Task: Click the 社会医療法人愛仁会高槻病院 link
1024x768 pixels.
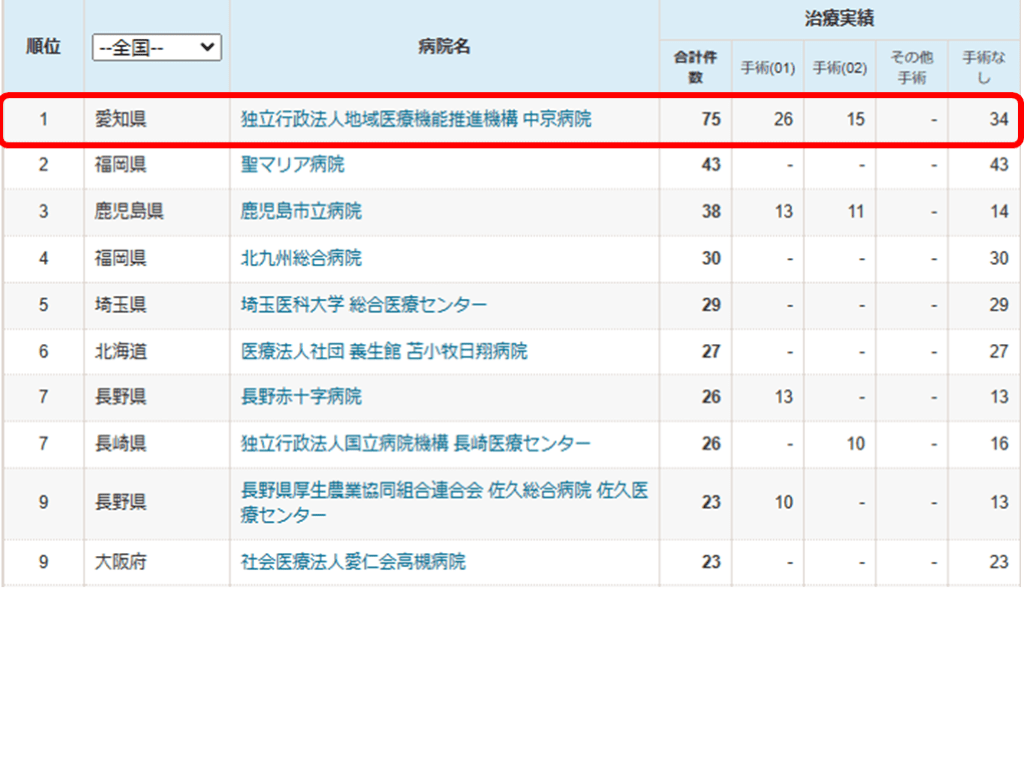Action: point(353,562)
